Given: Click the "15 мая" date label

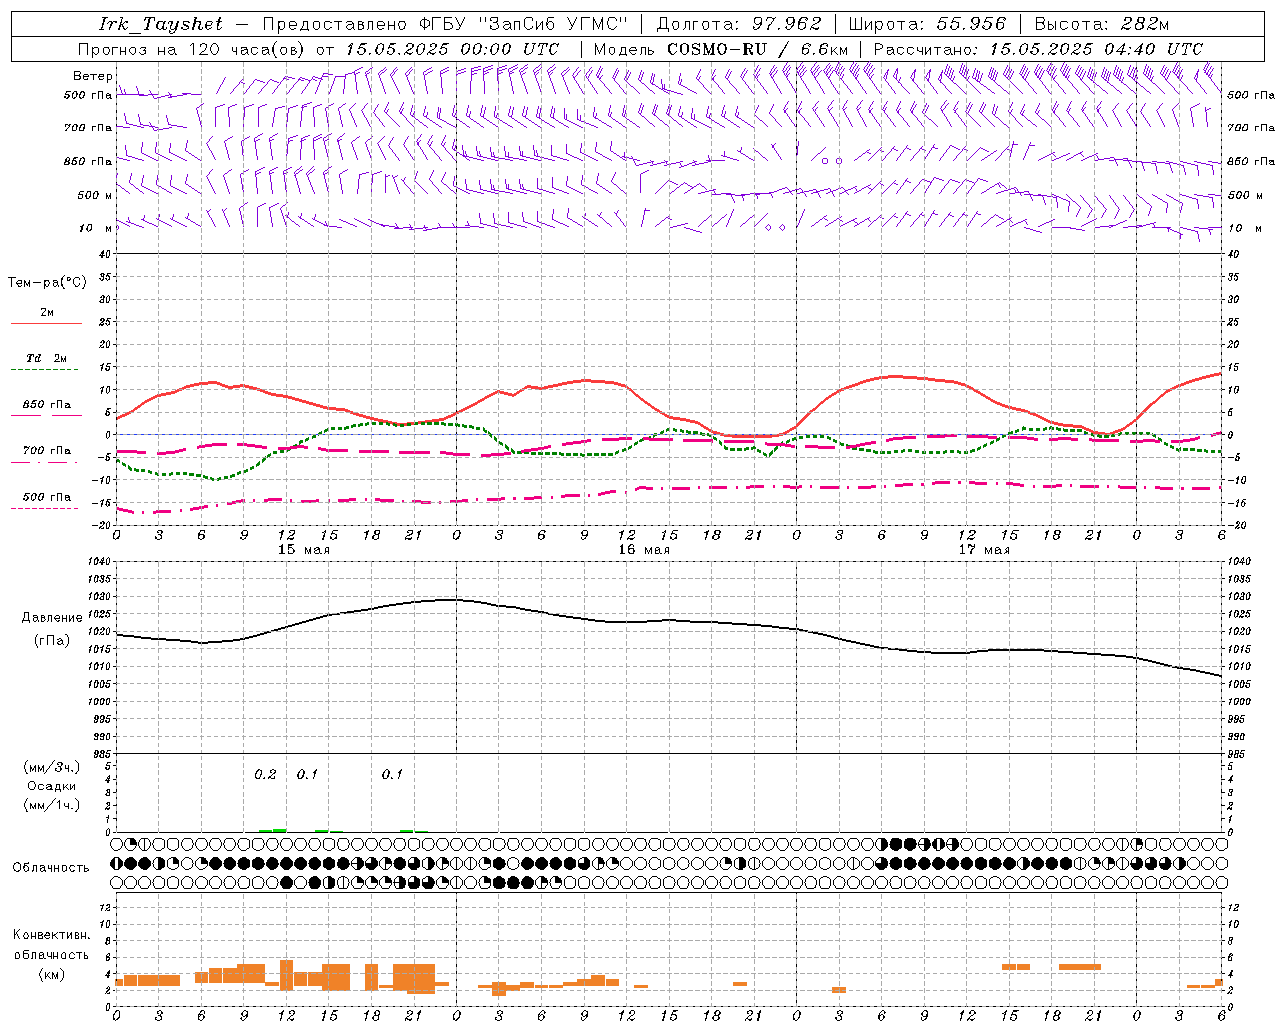Looking at the screenshot, I should click(x=304, y=550).
